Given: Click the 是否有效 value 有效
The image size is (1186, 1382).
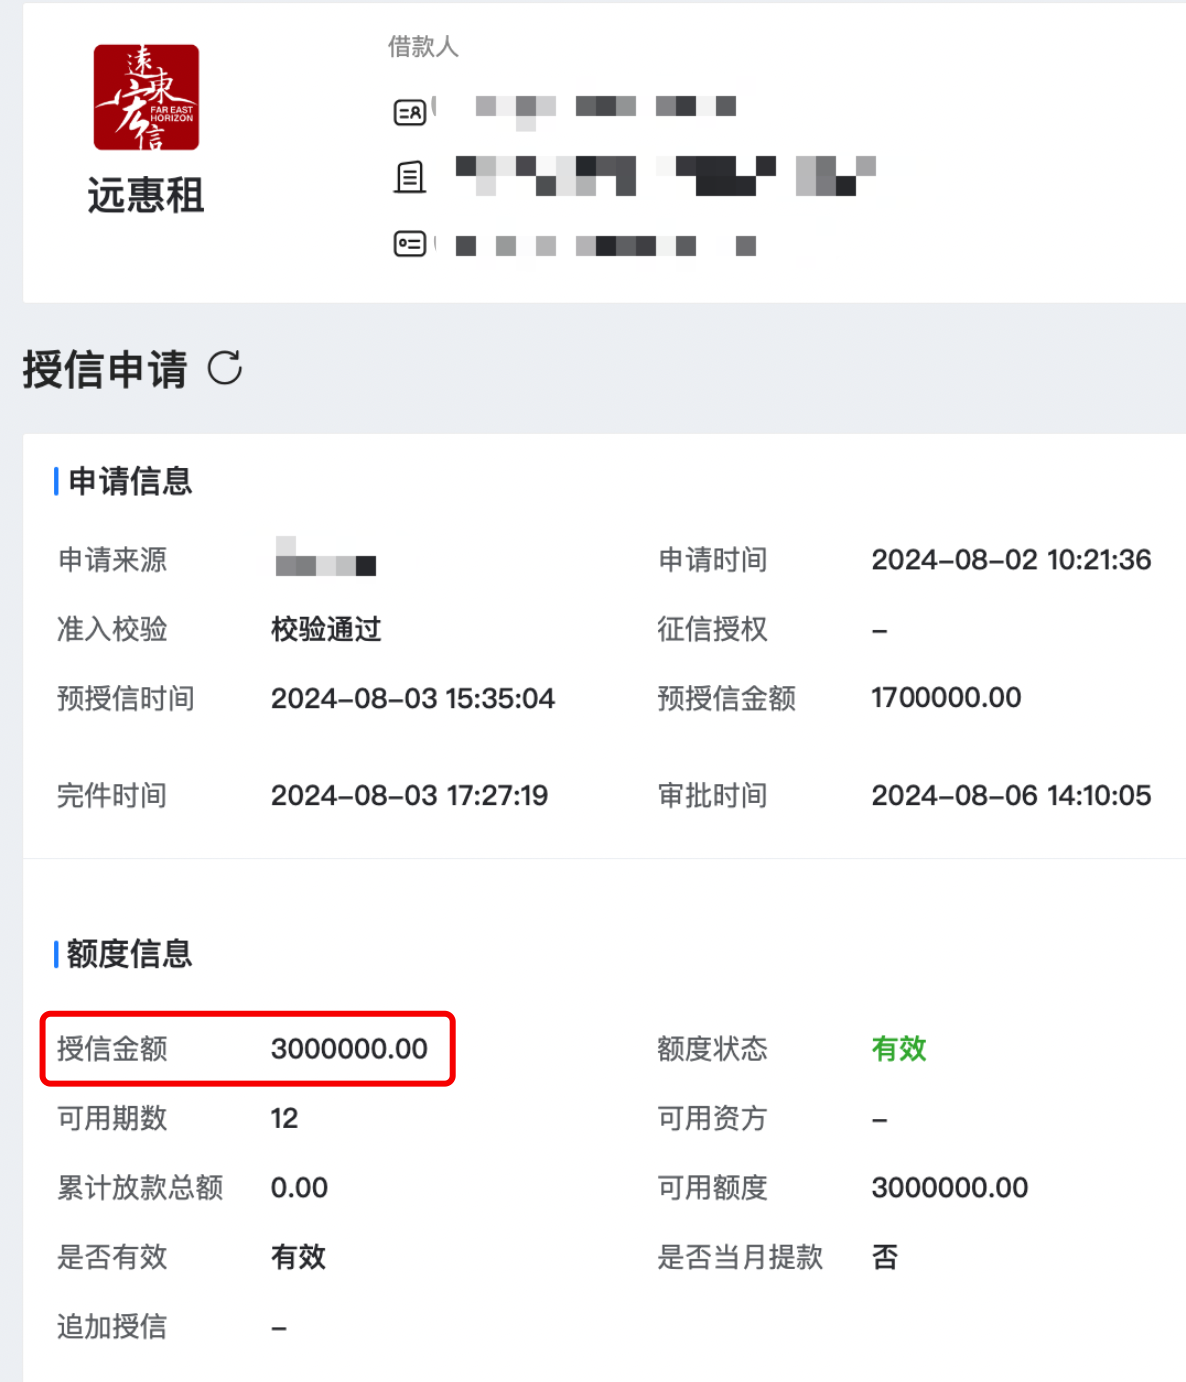Looking at the screenshot, I should [298, 1257].
